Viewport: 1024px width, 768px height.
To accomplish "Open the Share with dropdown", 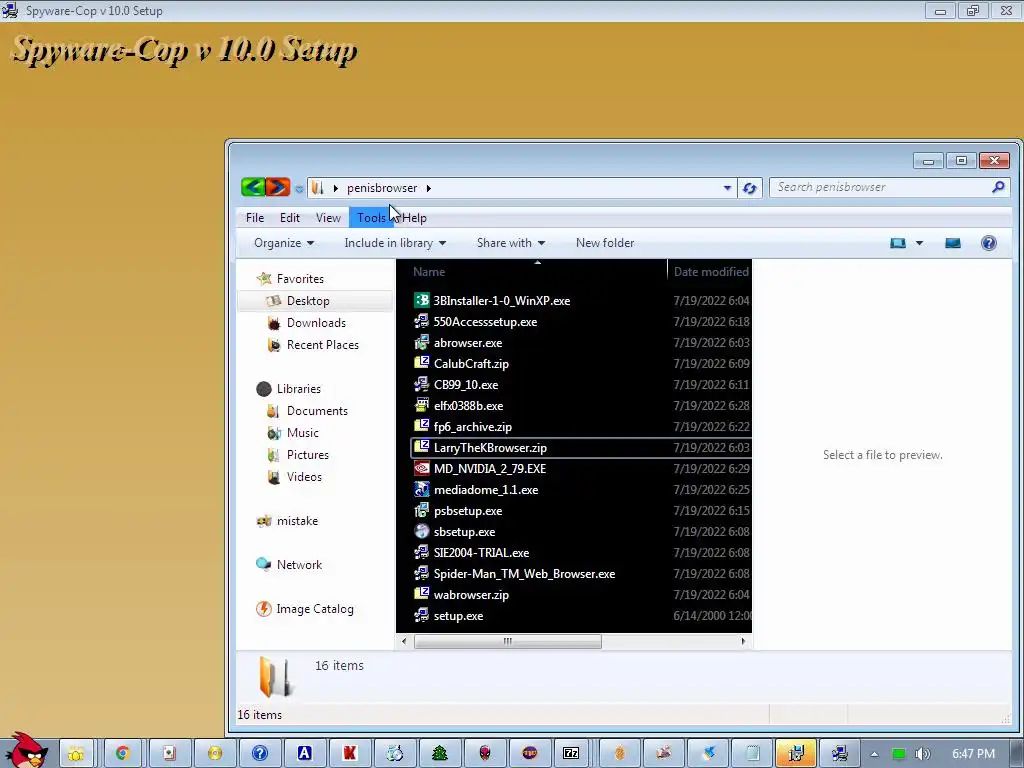I will click(x=511, y=243).
